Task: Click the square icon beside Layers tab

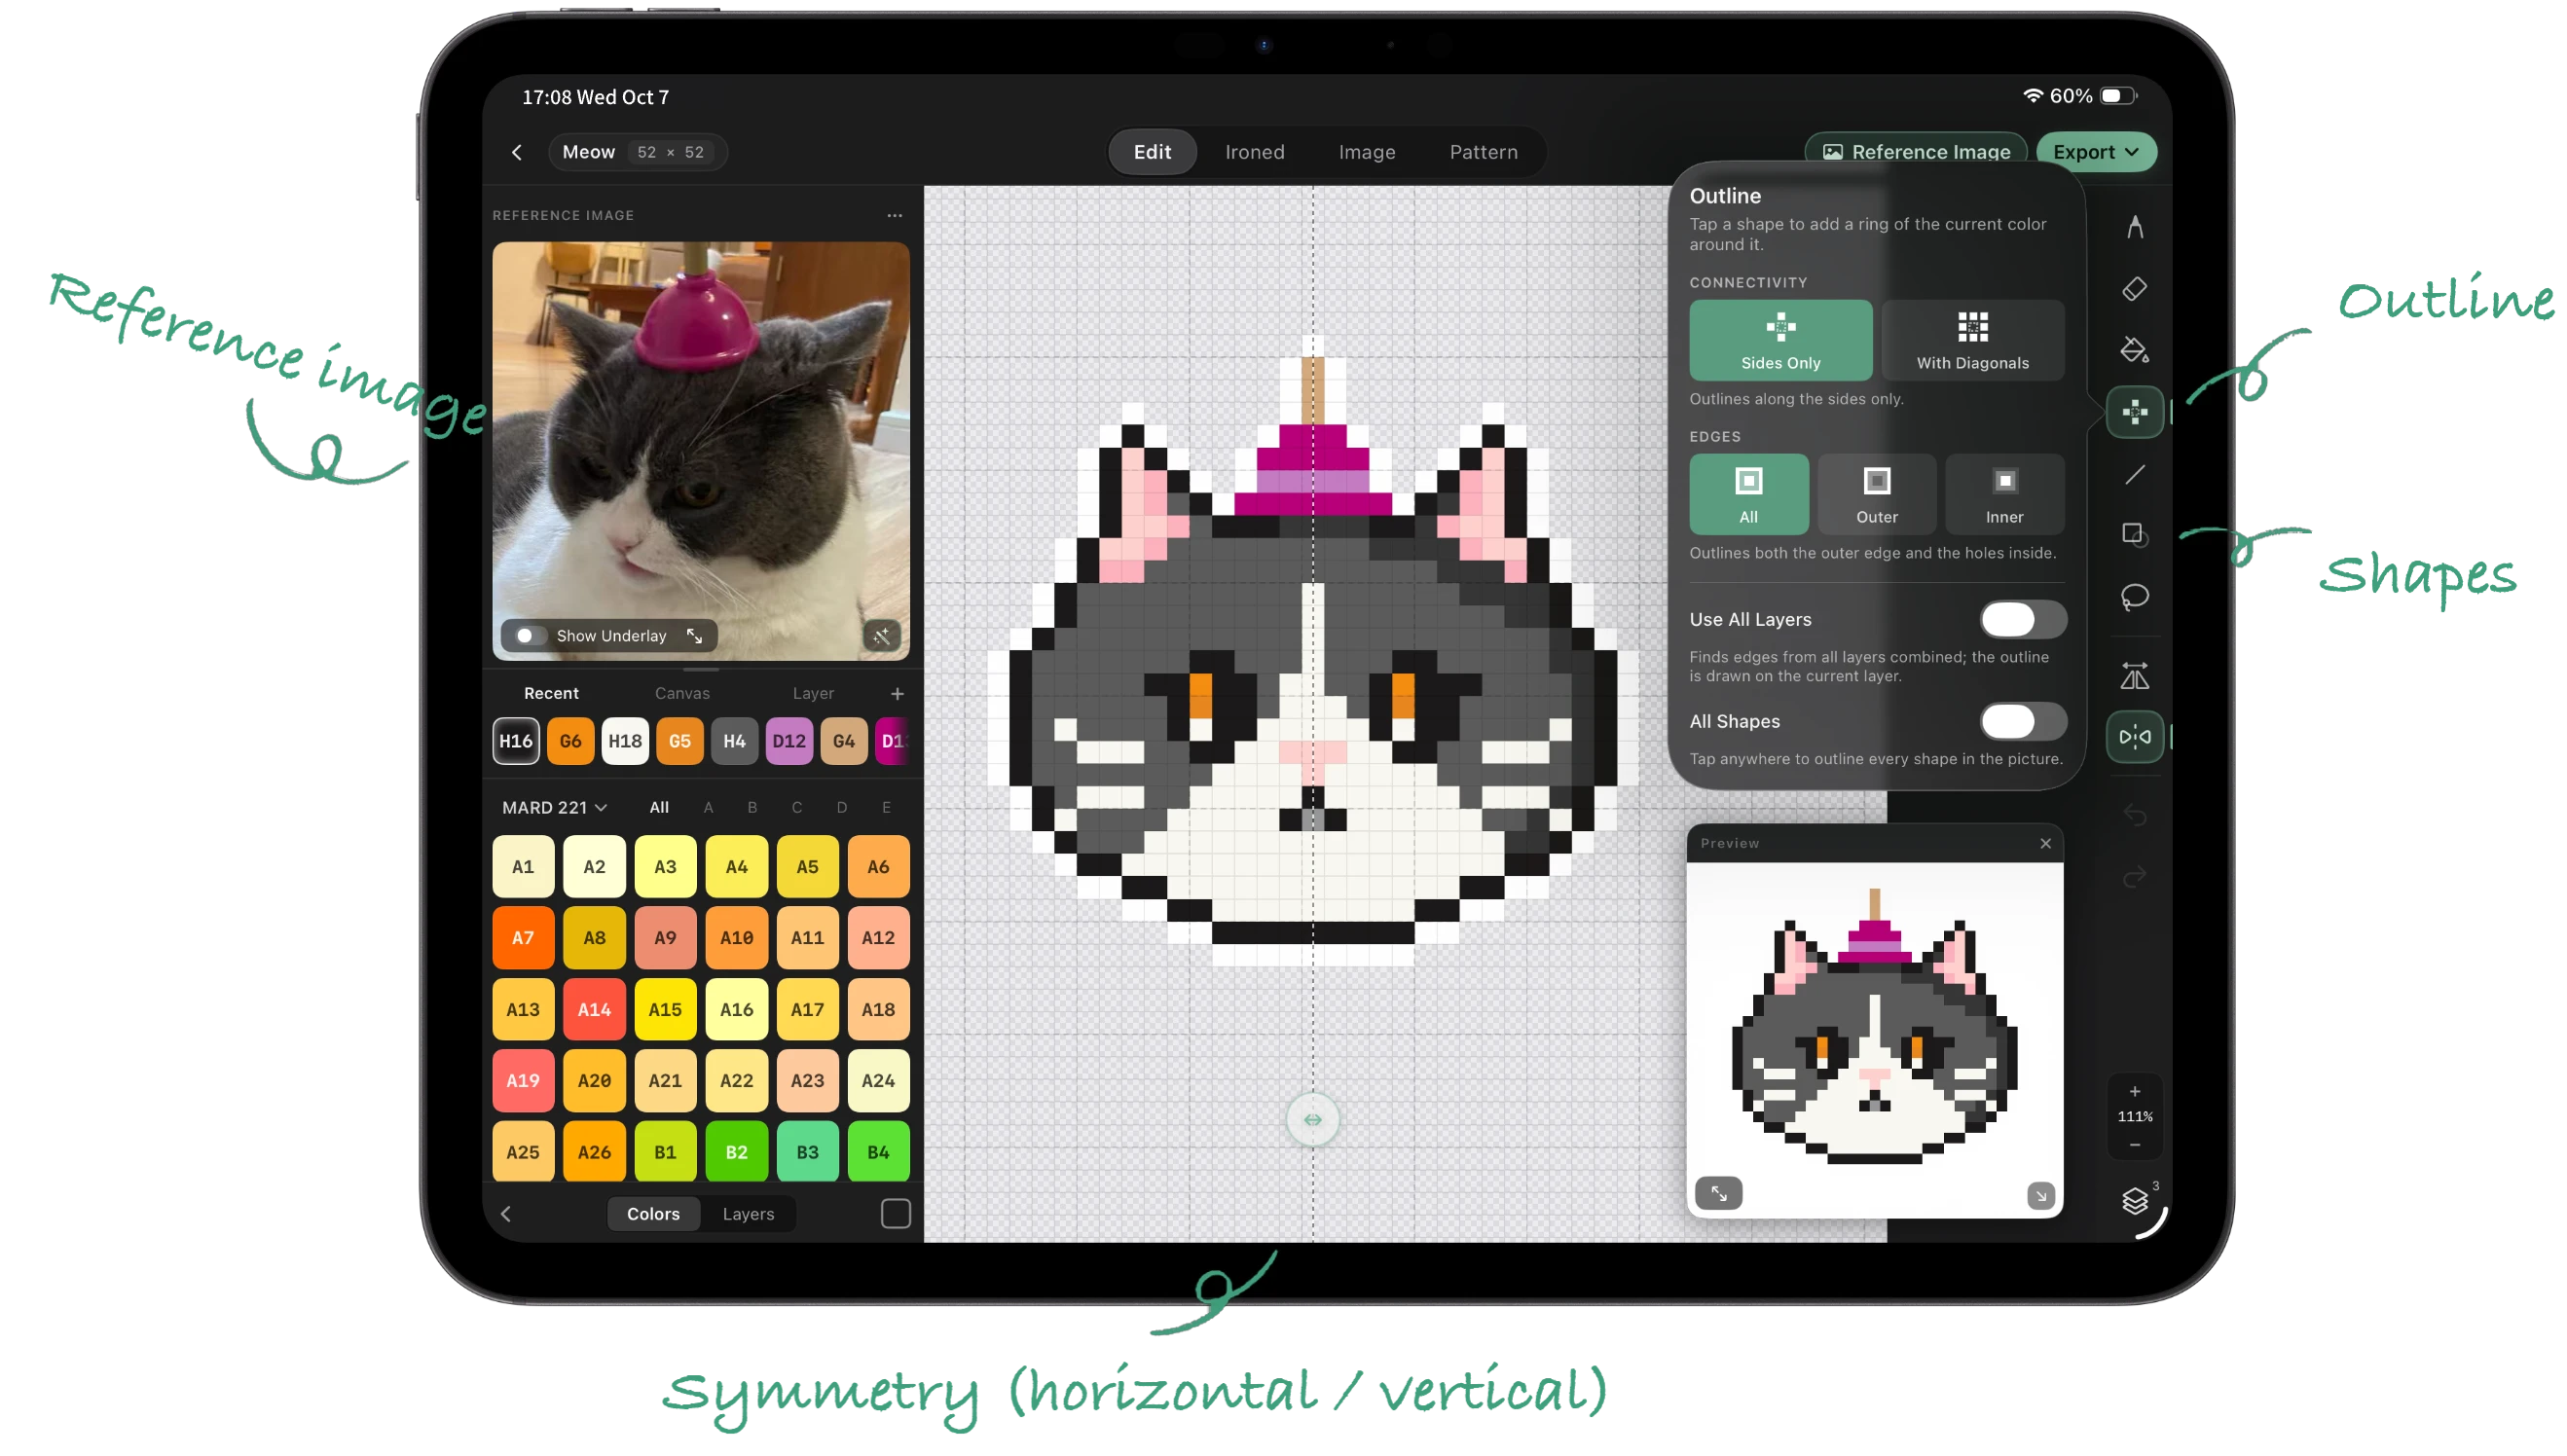Action: click(x=895, y=1214)
